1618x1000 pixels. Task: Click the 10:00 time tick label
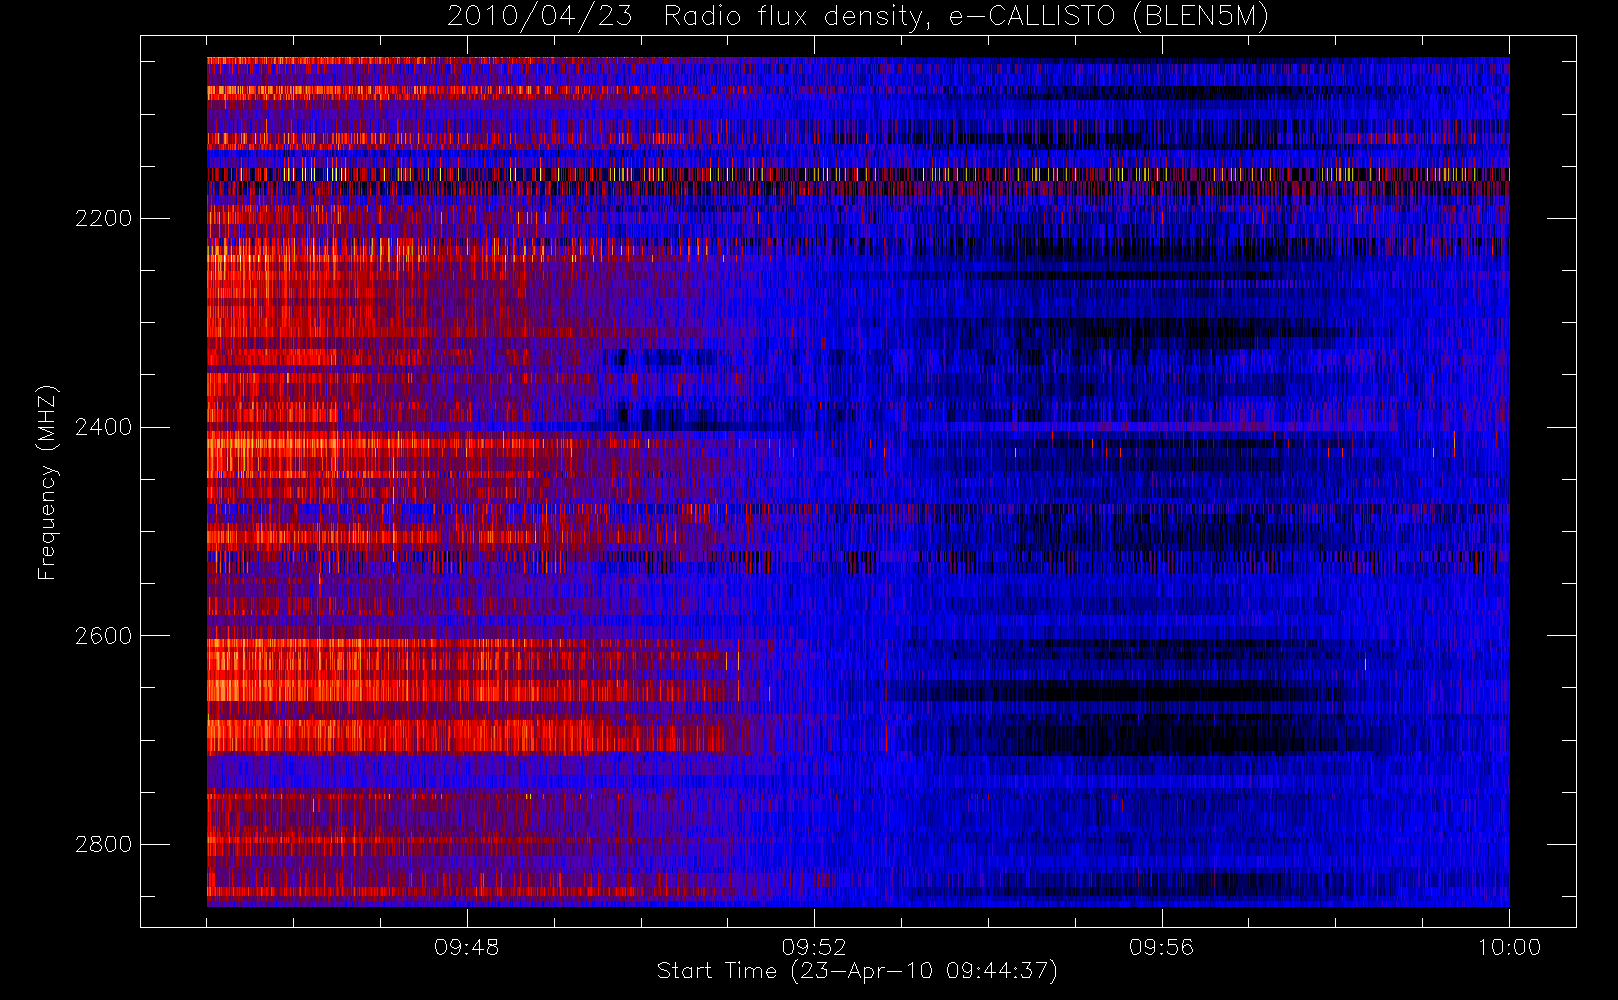(1509, 947)
